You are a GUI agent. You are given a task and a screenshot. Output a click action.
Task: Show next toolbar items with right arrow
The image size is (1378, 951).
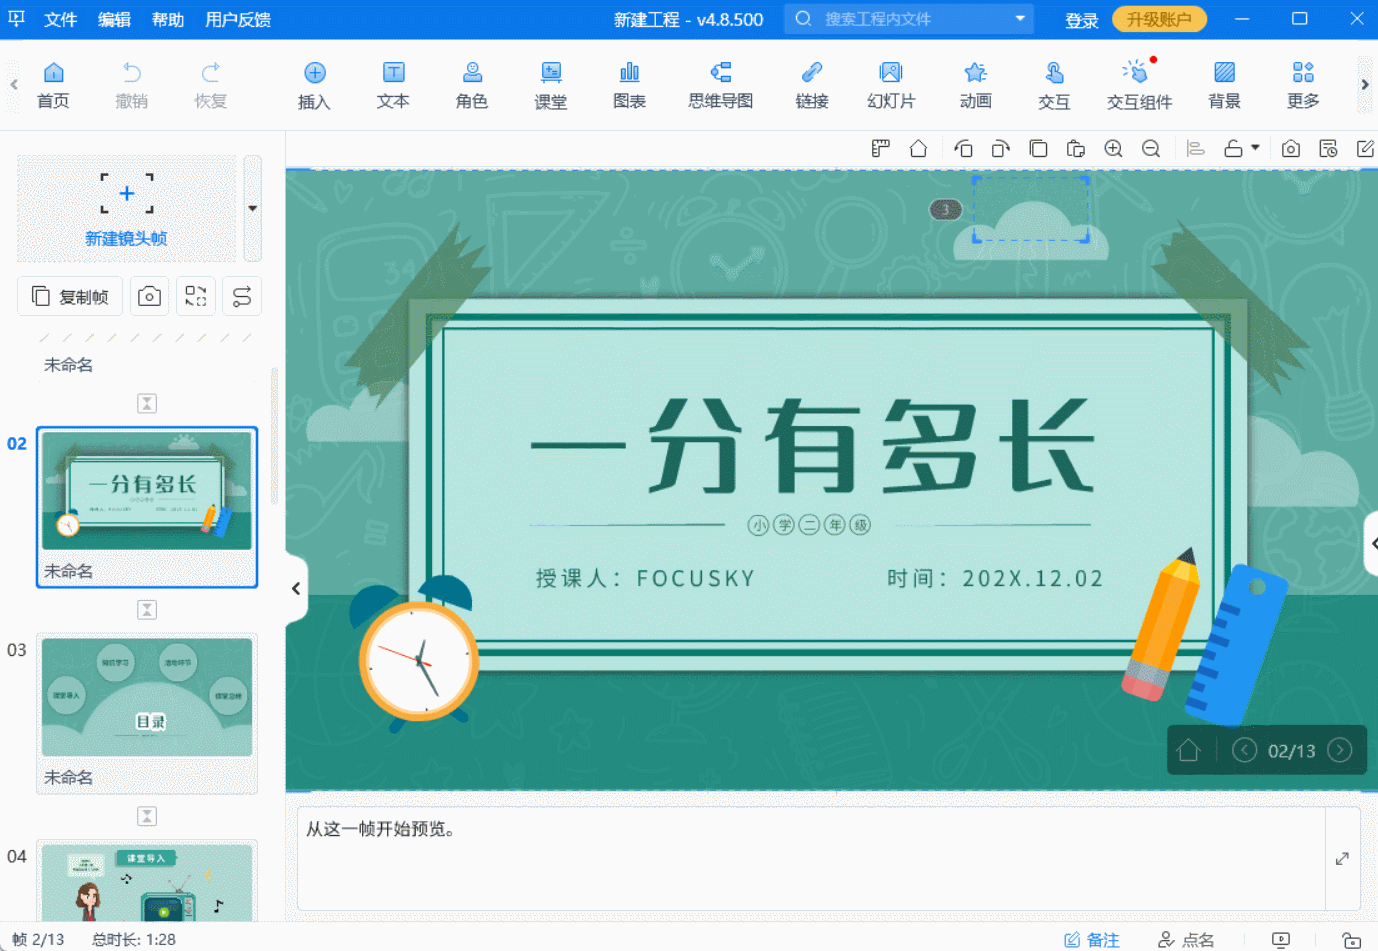tap(1364, 85)
